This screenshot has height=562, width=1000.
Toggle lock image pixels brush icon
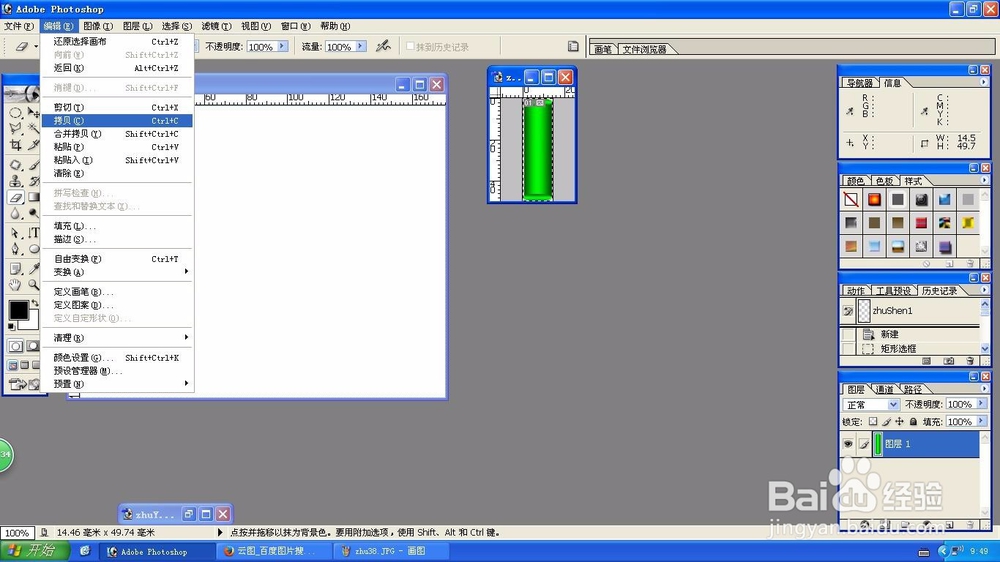[886, 422]
